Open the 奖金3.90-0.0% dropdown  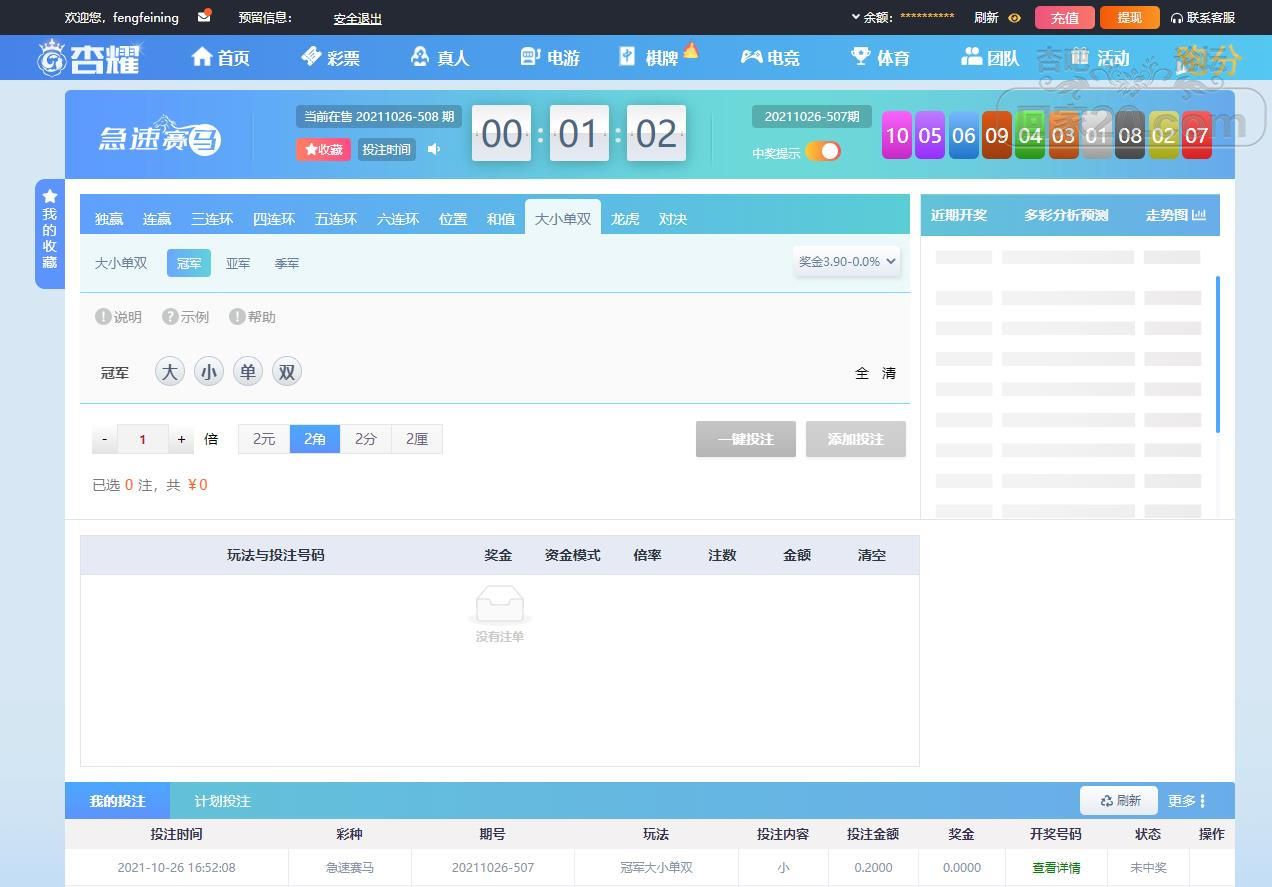[847, 262]
